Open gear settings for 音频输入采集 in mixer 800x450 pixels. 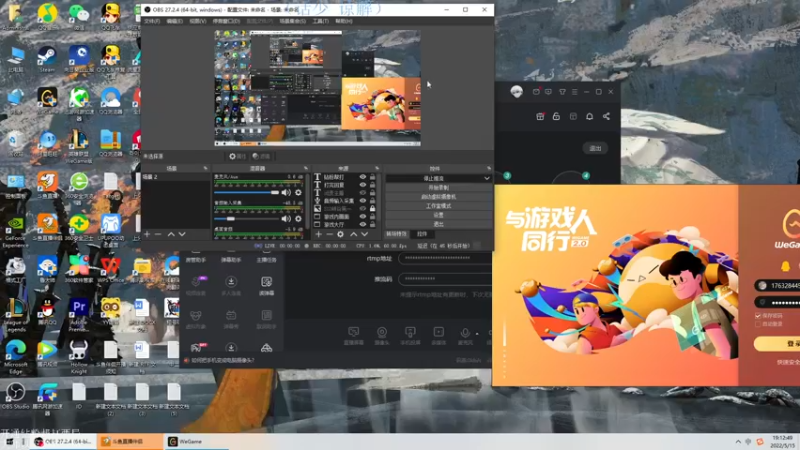click(x=298, y=218)
